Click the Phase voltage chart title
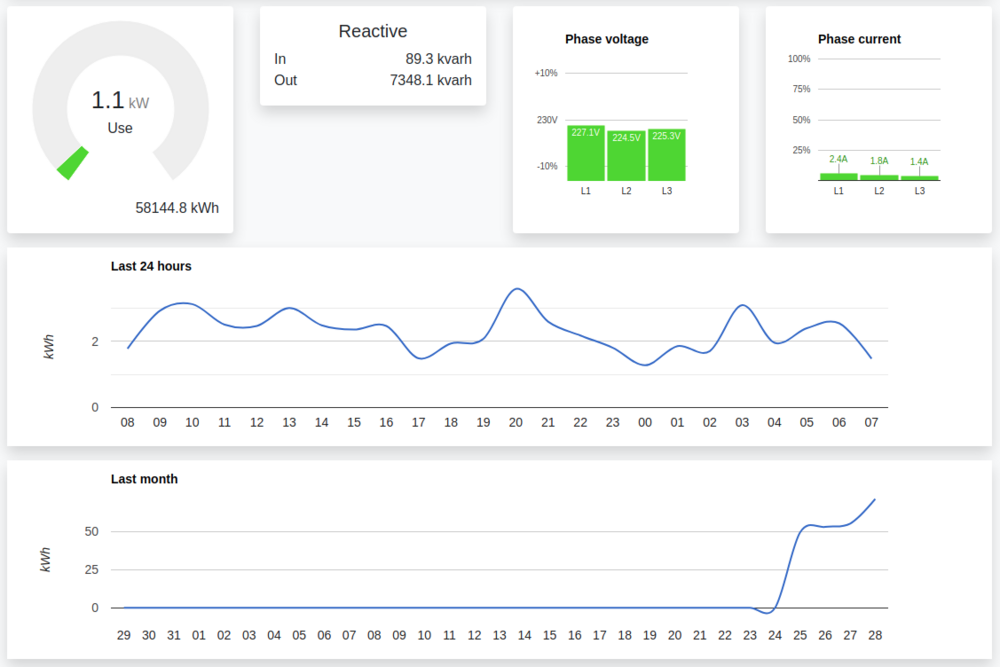 (606, 39)
